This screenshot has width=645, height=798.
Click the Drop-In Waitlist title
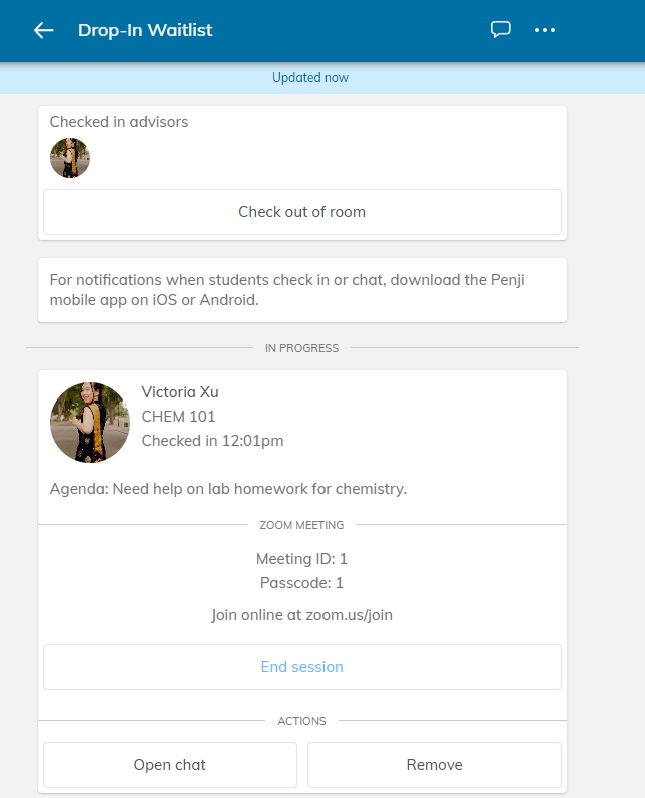145,31
